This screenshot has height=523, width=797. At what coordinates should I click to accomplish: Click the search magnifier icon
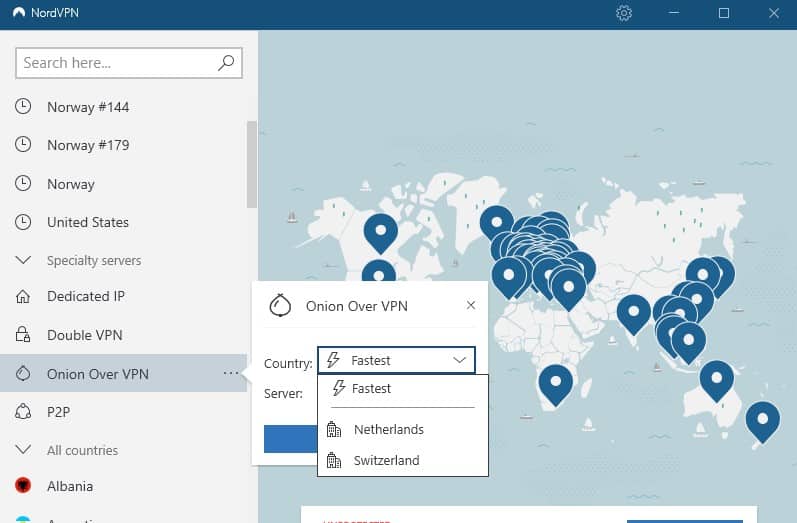(226, 63)
